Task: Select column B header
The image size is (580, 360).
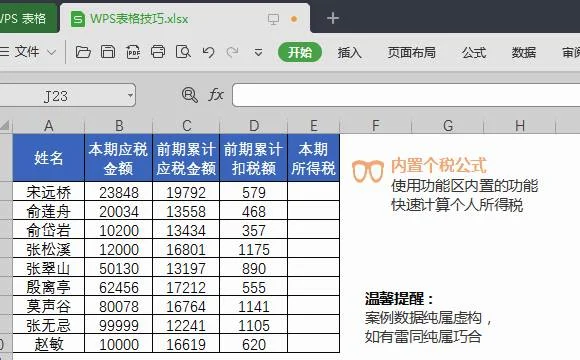Action: 119,126
